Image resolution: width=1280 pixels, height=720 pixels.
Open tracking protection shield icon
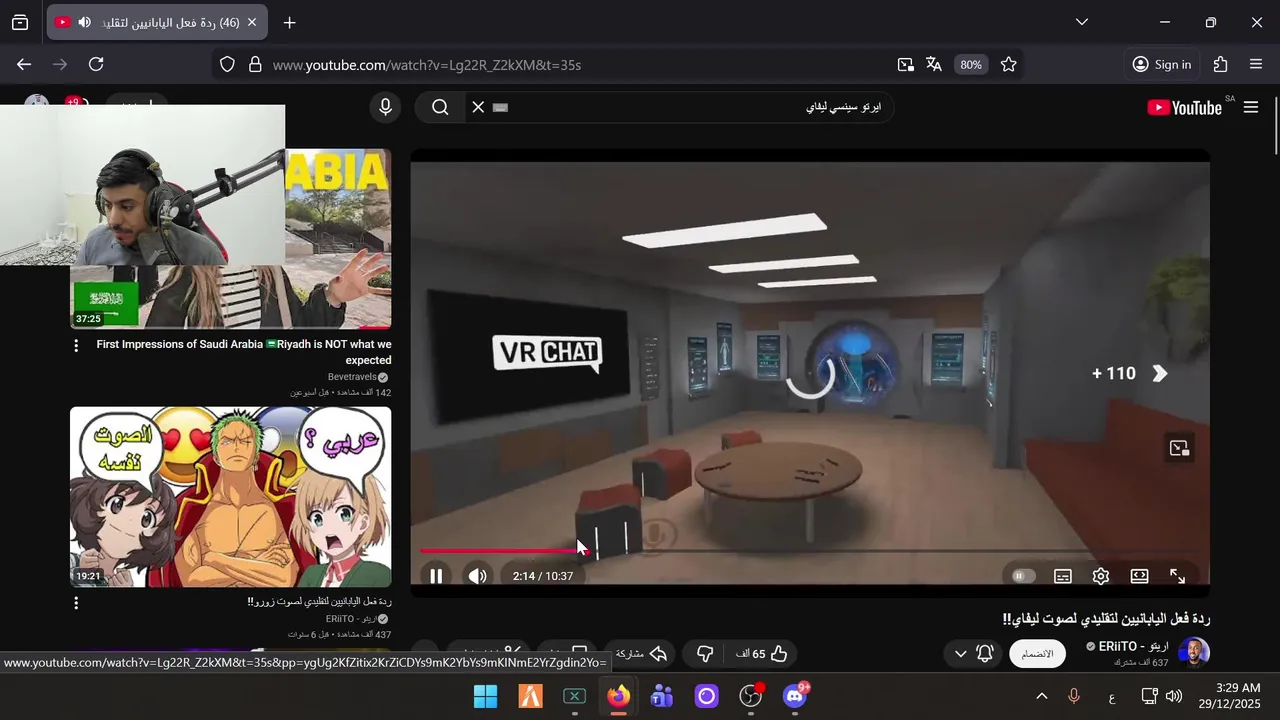[x=227, y=64]
